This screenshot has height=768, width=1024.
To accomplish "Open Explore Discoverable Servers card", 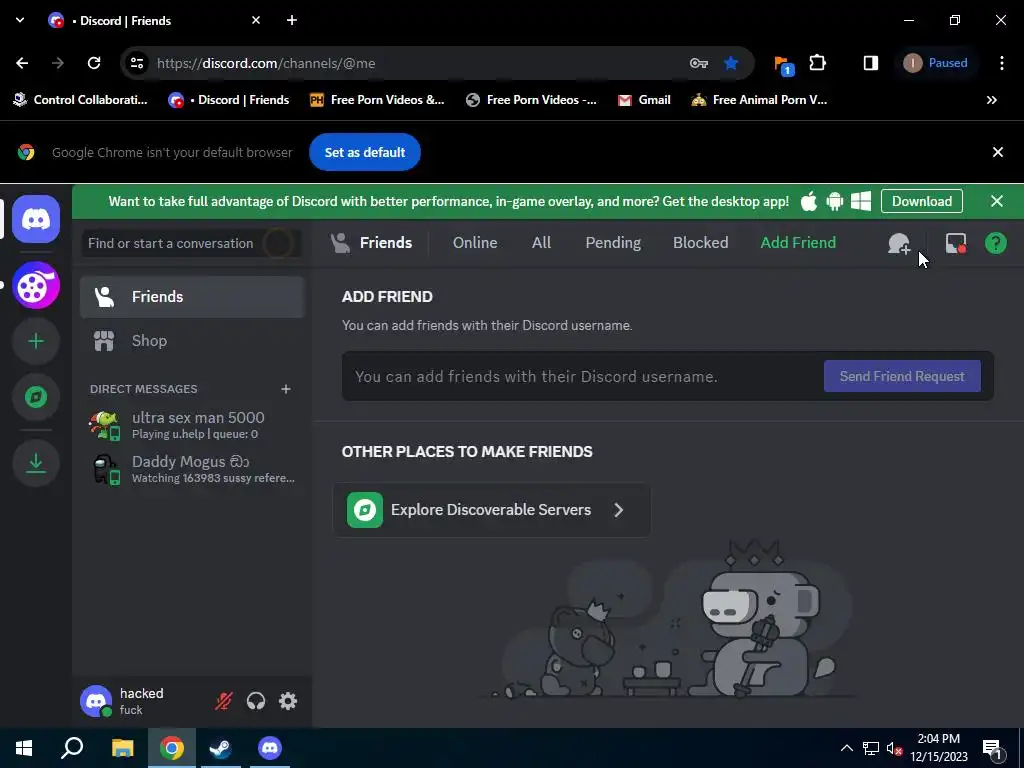I will [x=492, y=510].
